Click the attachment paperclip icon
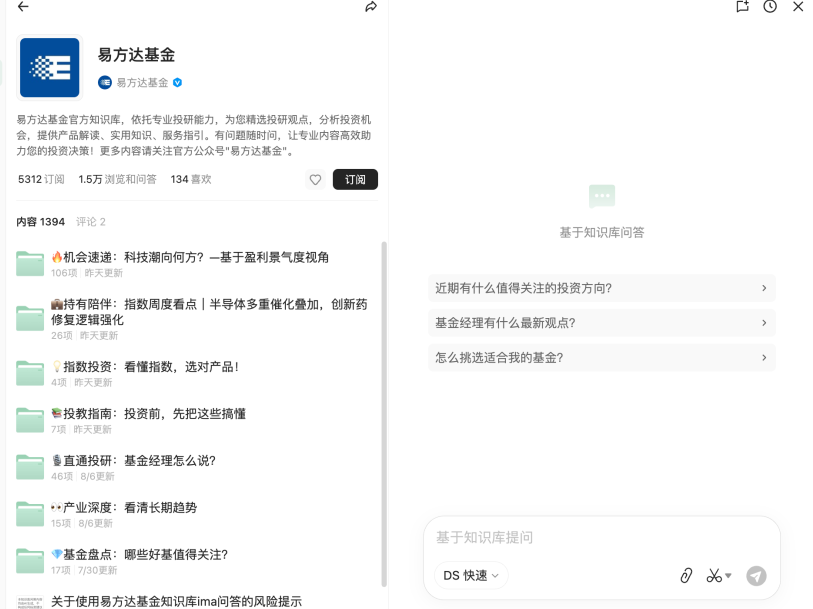 pyautogui.click(x=686, y=575)
